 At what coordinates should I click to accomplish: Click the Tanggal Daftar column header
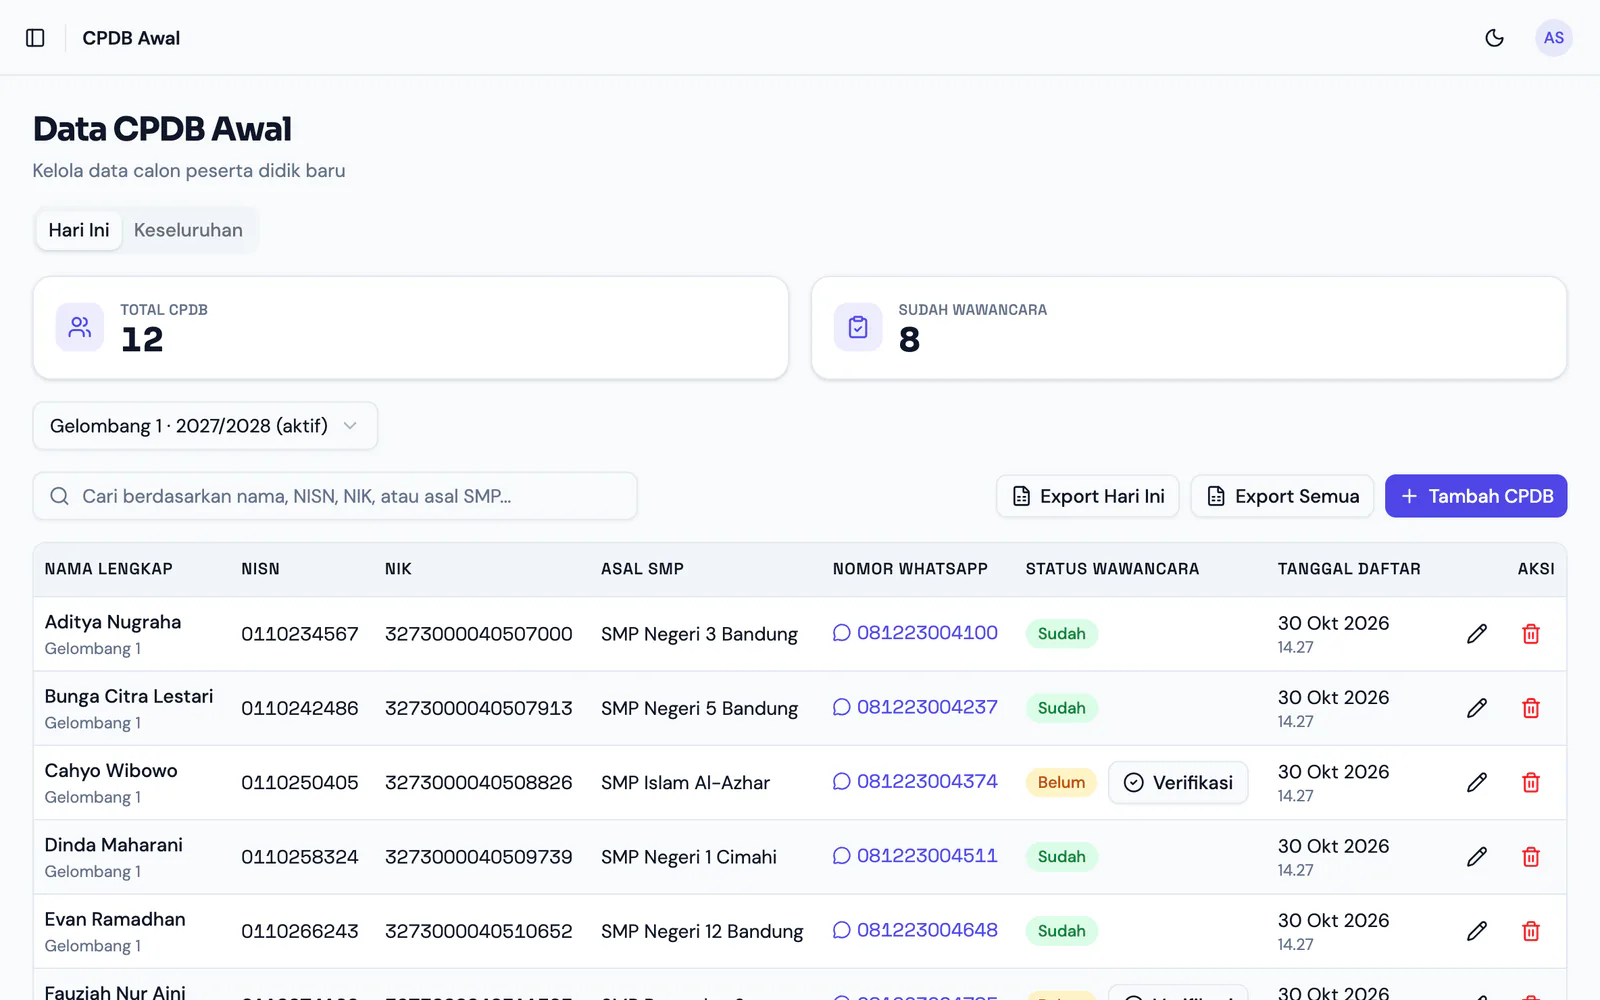1349,569
